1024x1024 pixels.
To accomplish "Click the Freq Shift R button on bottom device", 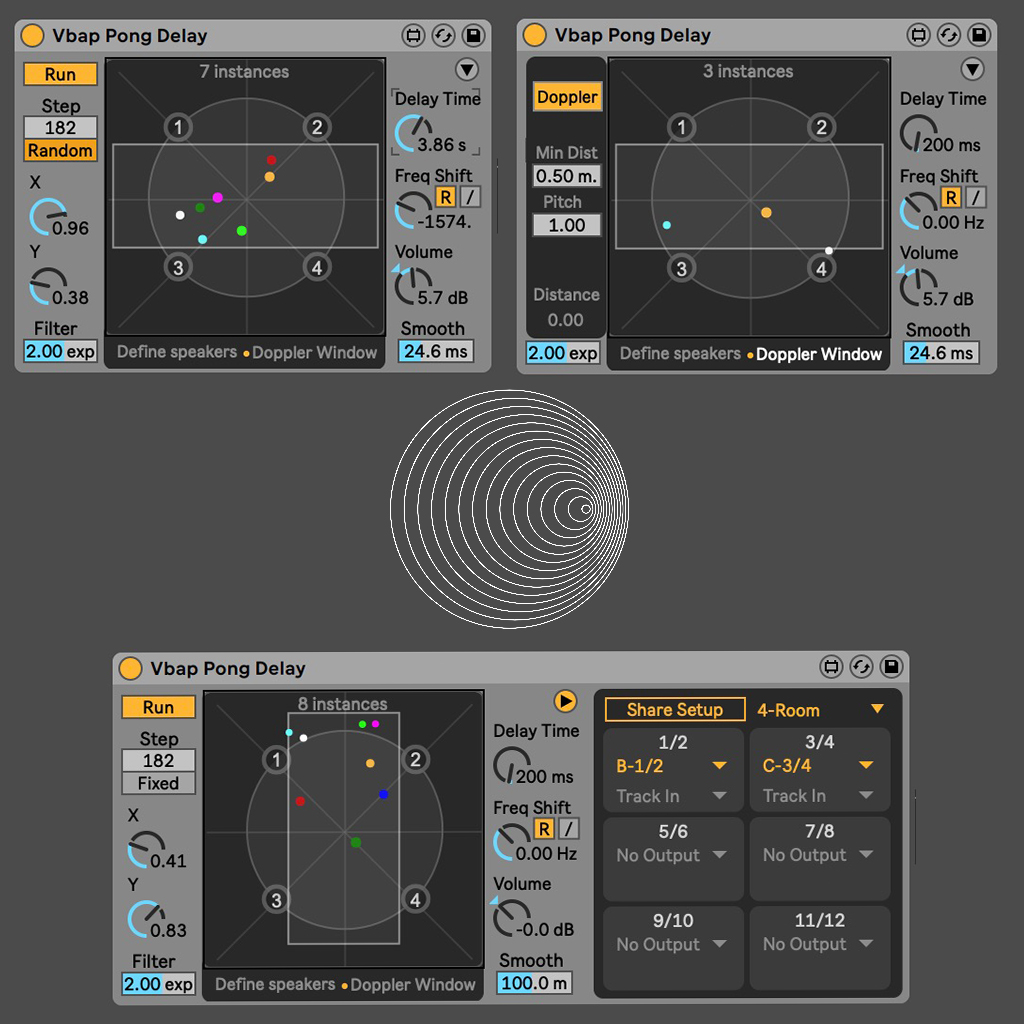I will click(543, 829).
